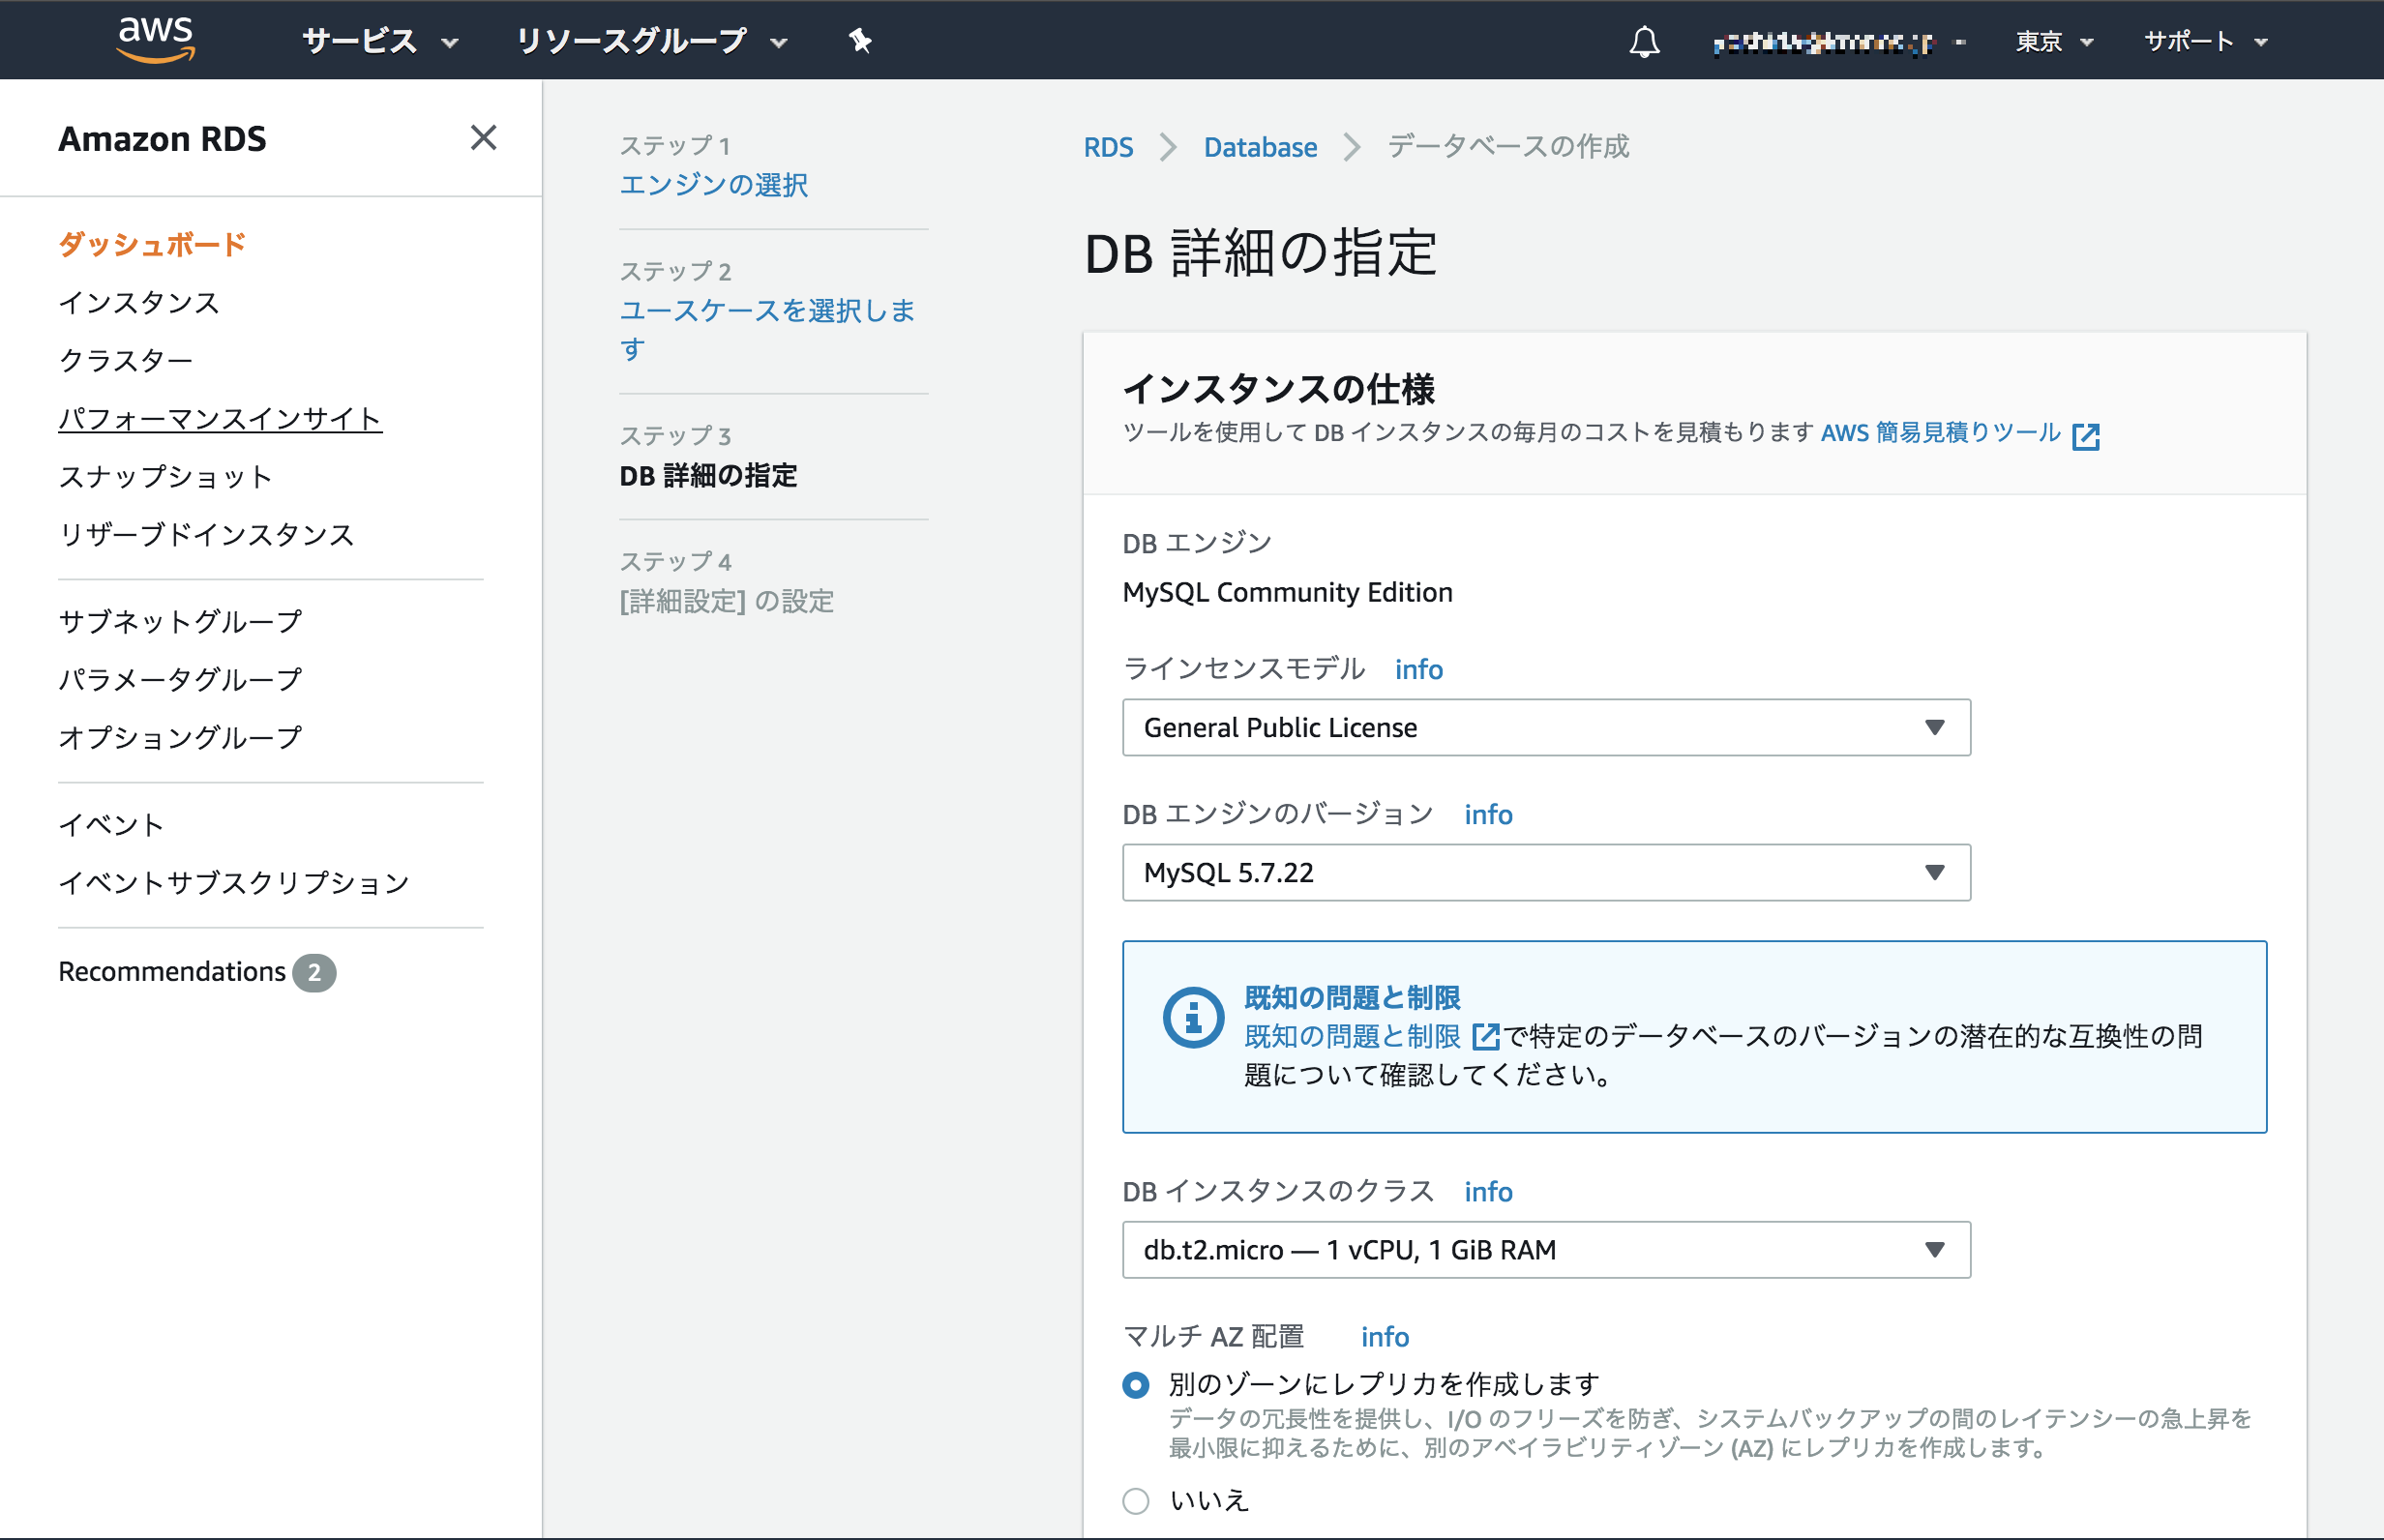Go to ダッシュボード in sidebar
The width and height of the screenshot is (2384, 1540).
pyautogui.click(x=152, y=244)
